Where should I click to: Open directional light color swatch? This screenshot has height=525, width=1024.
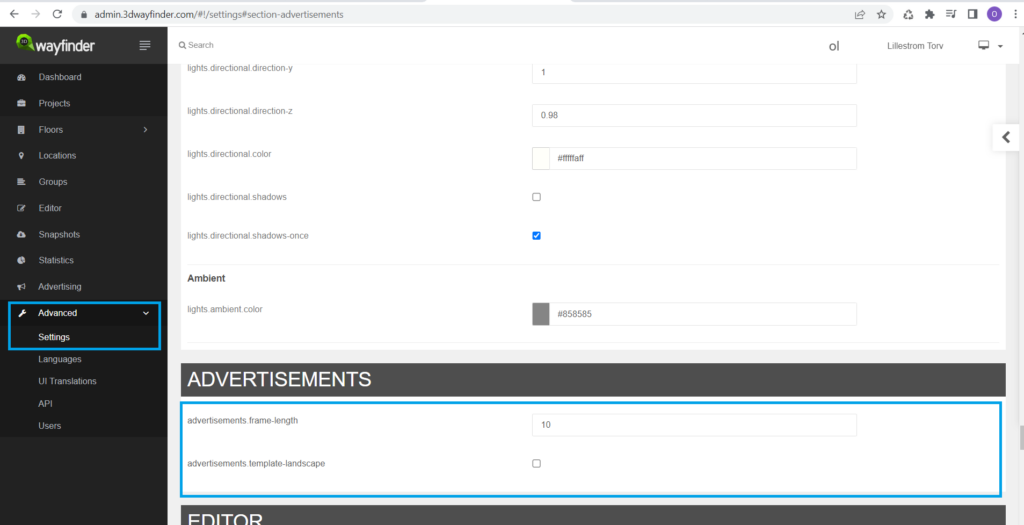[x=541, y=158]
